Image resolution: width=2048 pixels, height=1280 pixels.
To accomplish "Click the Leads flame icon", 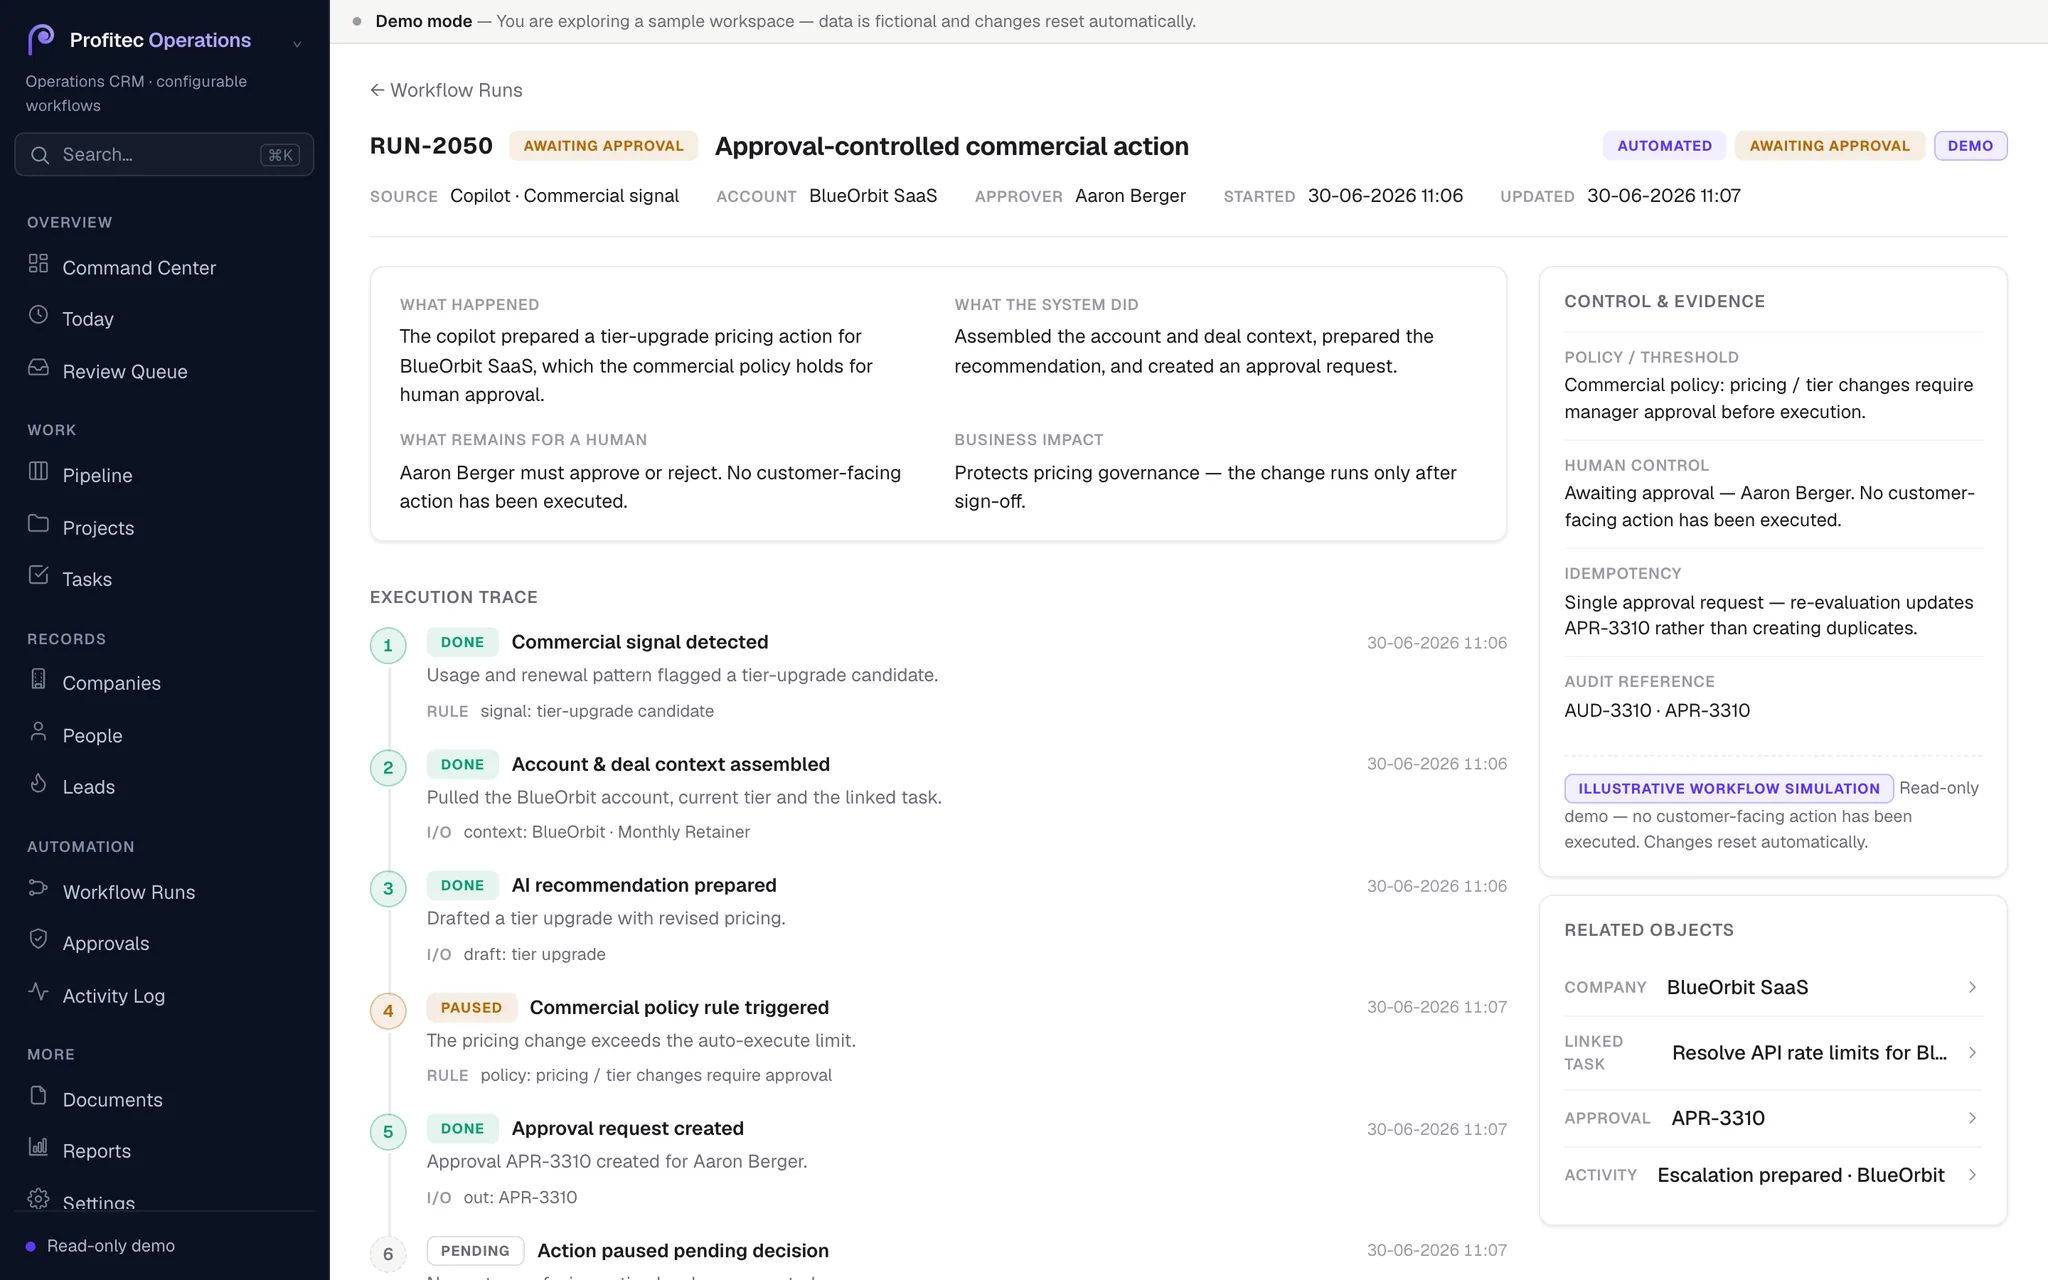I will pyautogui.click(x=38, y=783).
